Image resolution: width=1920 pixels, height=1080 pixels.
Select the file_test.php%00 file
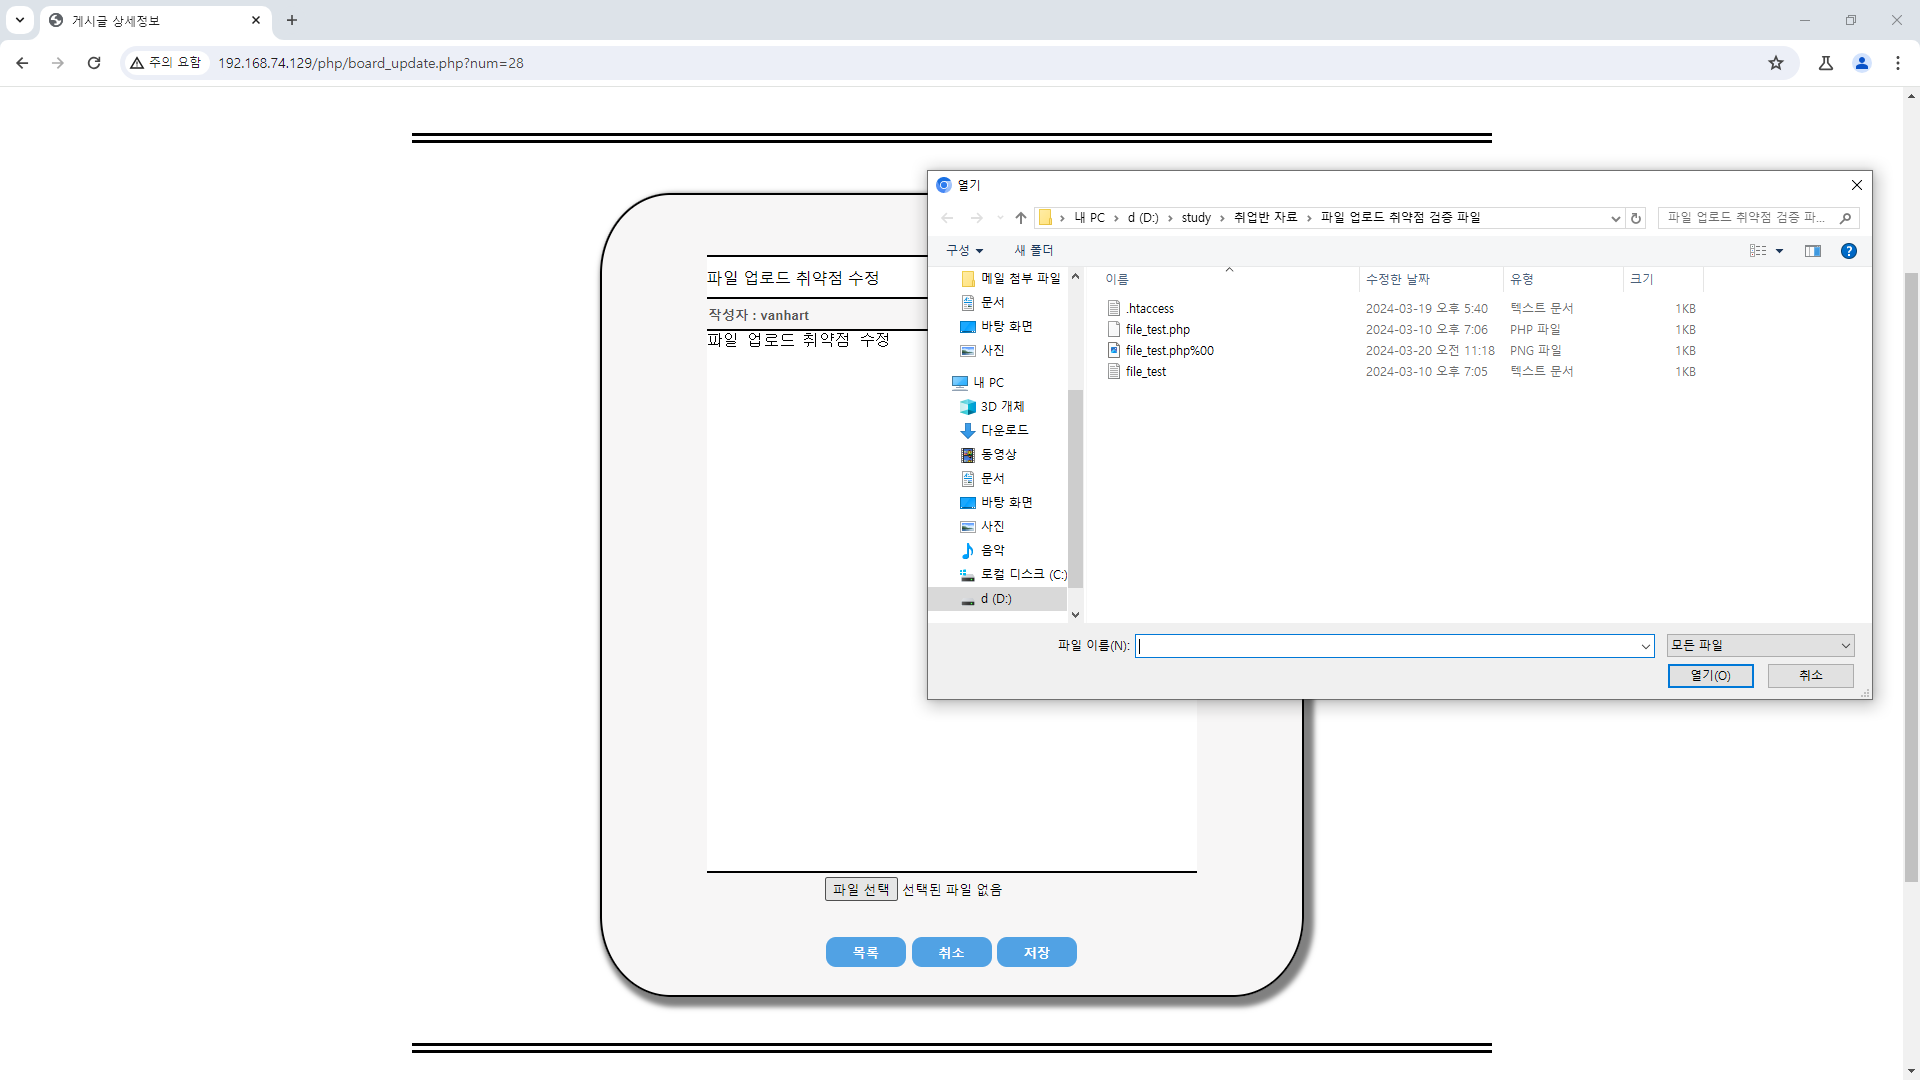point(1169,351)
